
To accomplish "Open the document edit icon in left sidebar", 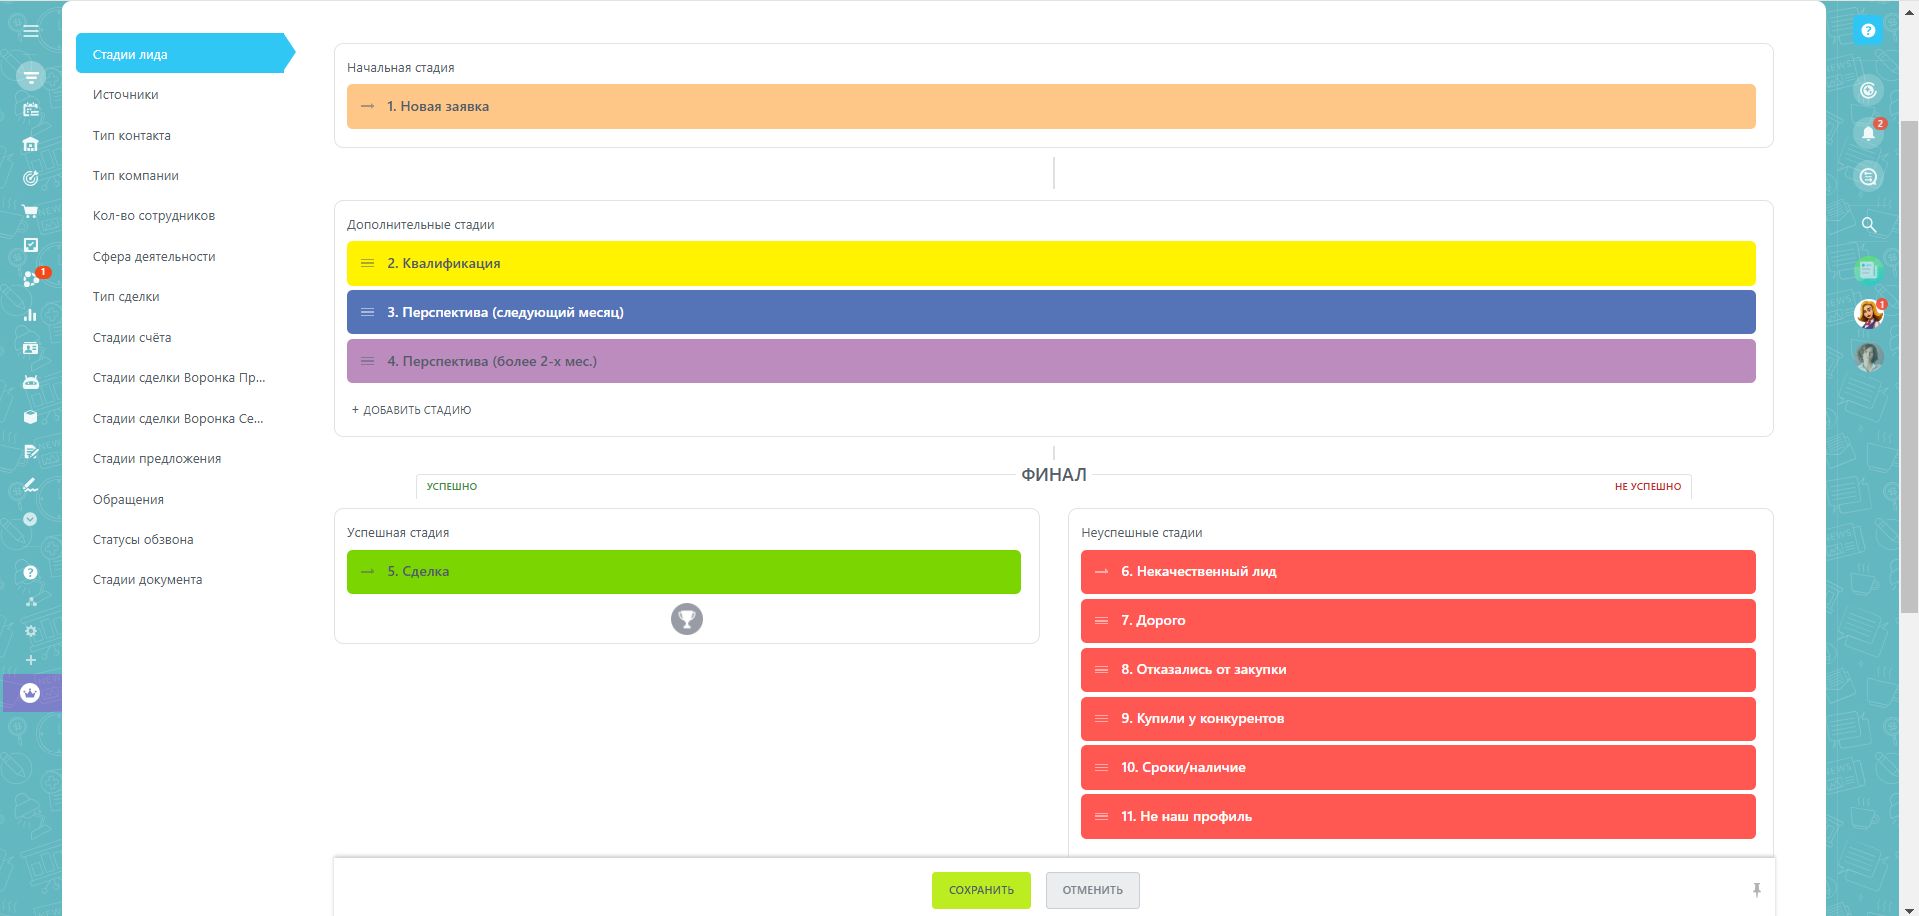I will pyautogui.click(x=31, y=451).
